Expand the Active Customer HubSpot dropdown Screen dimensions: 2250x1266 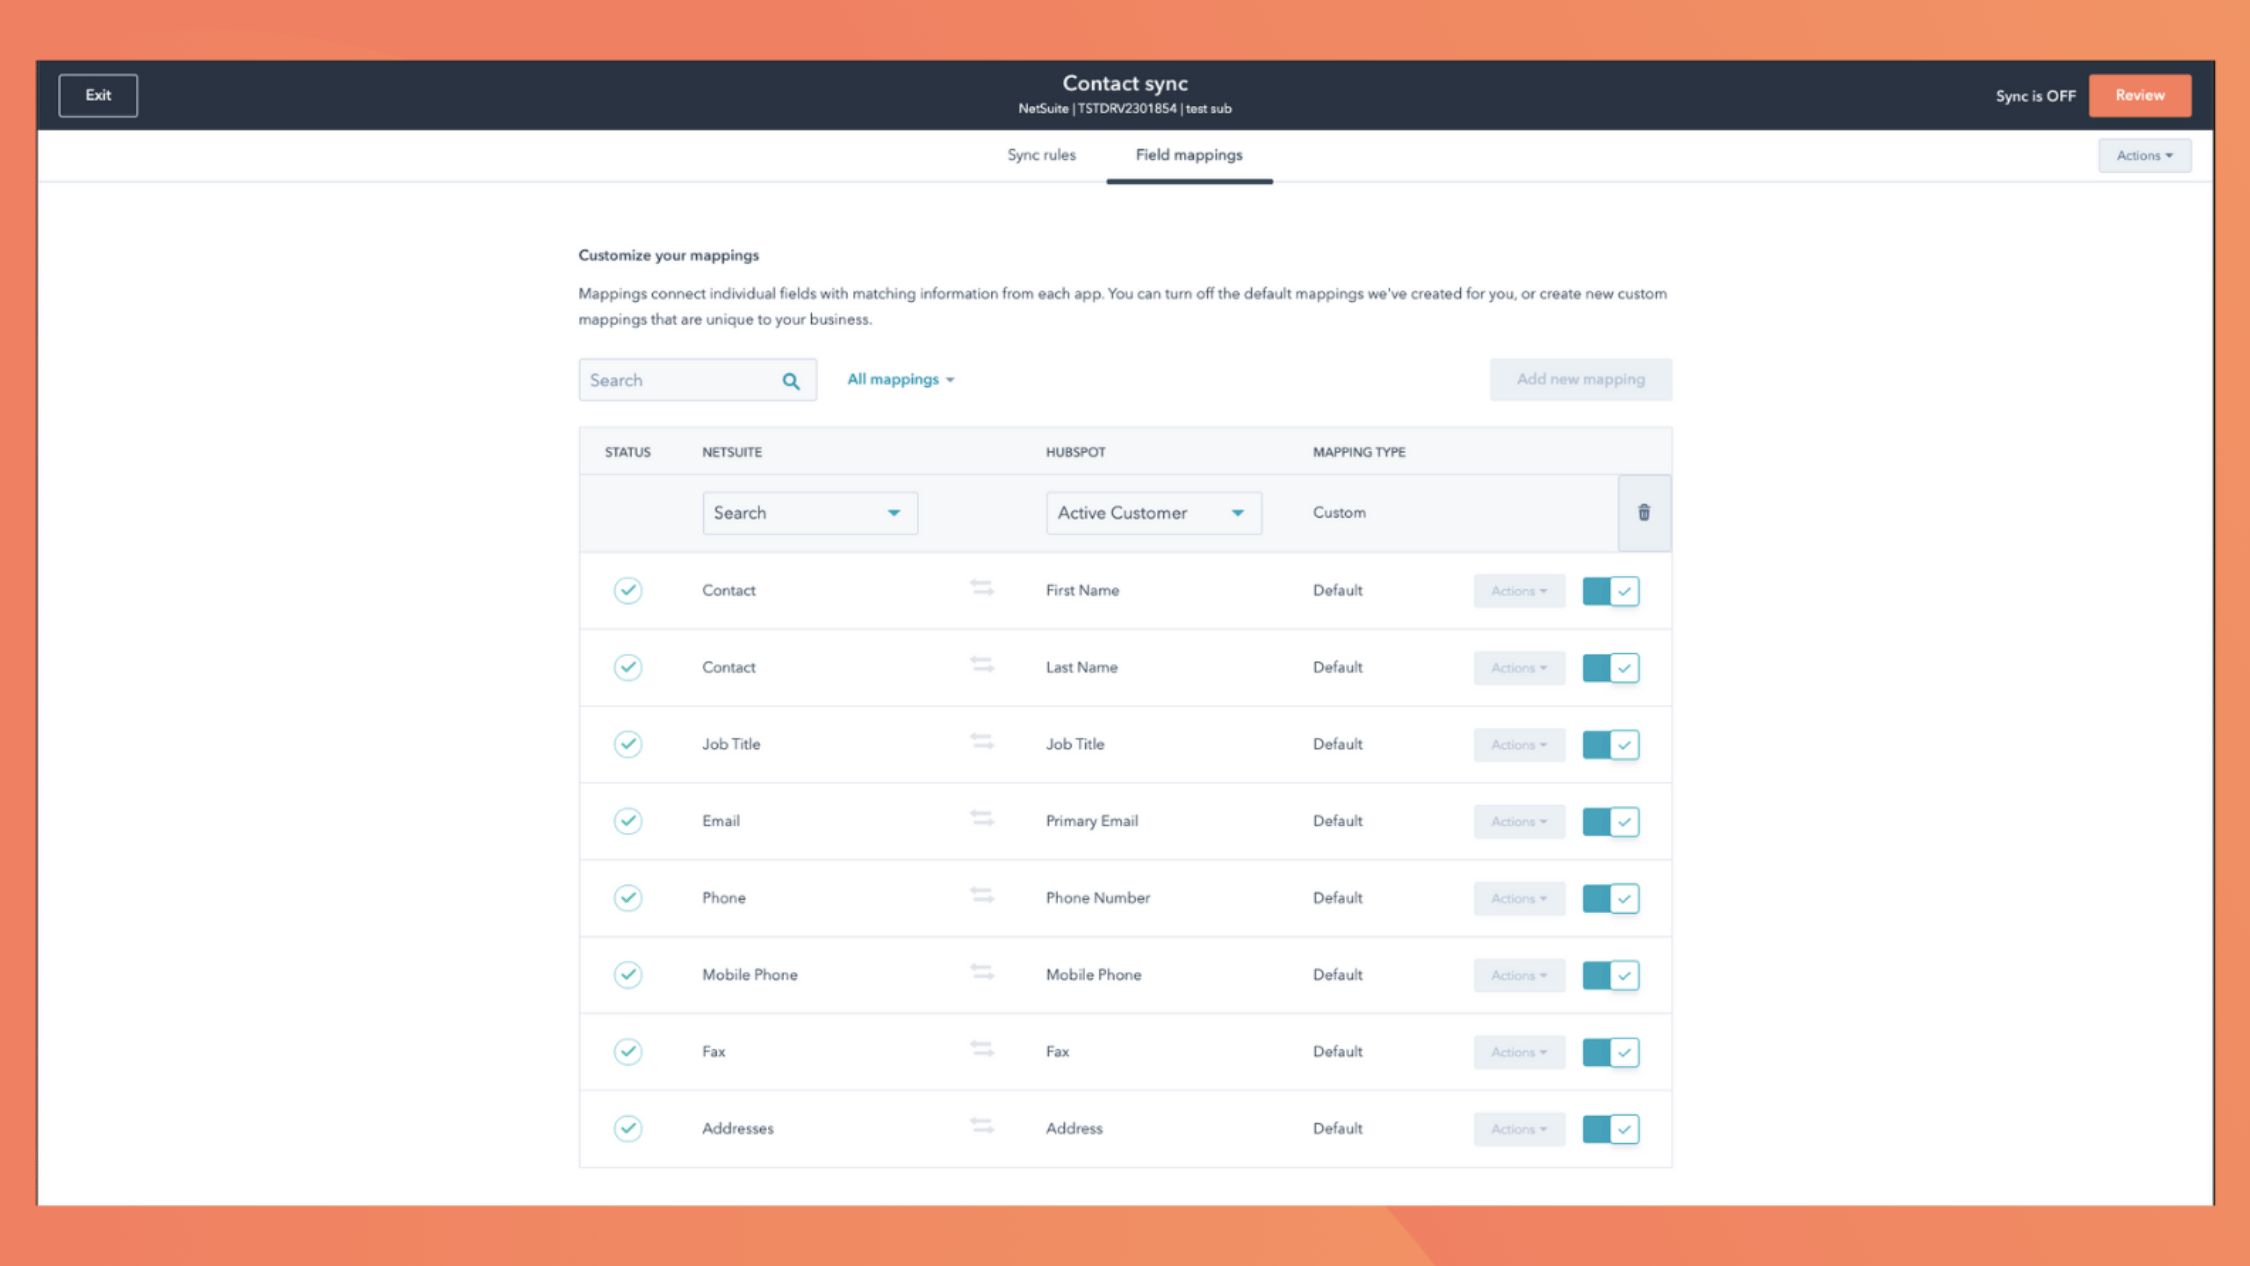[x=1152, y=513]
